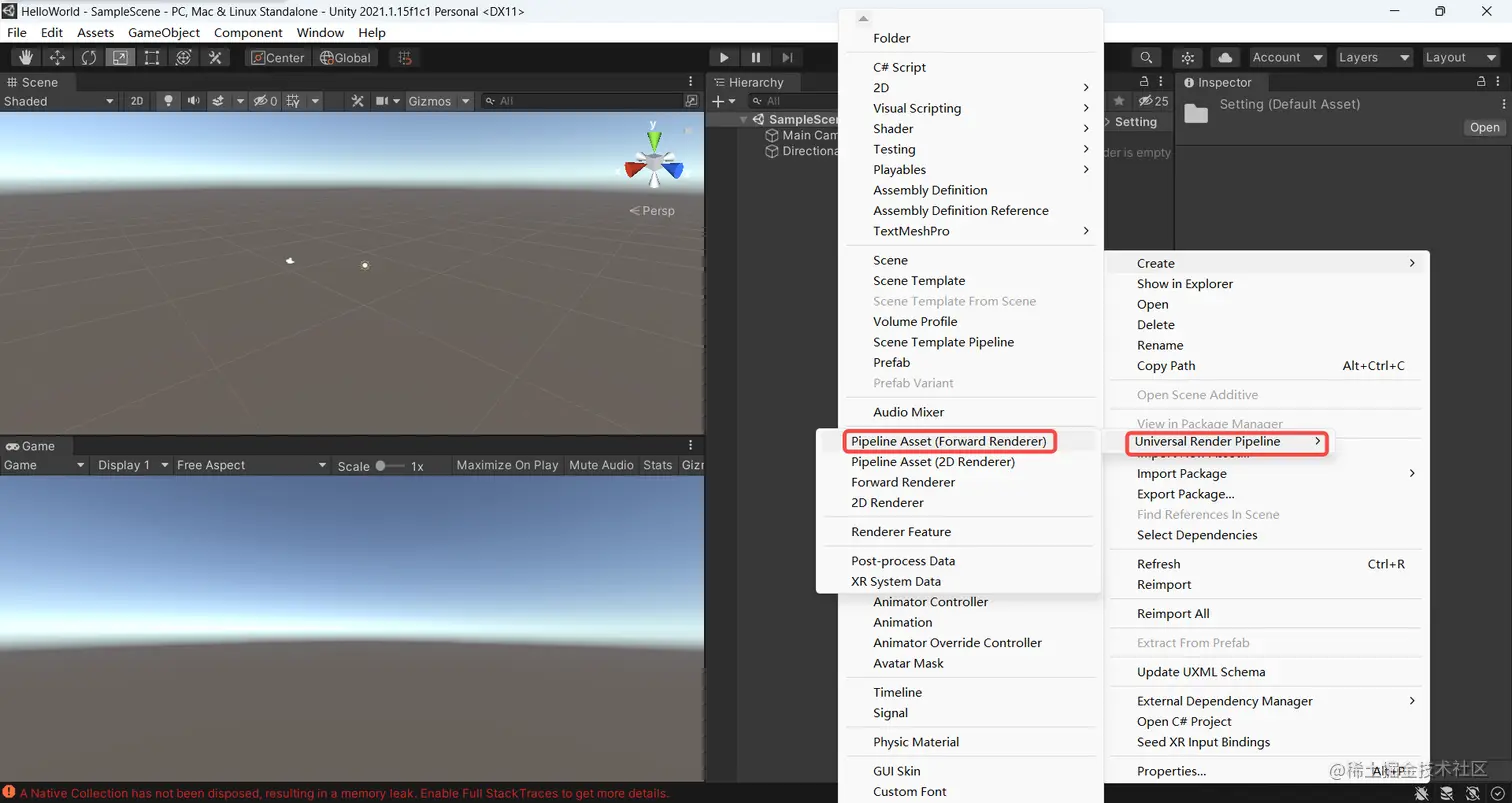The height and width of the screenshot is (803, 1512).
Task: Toggle Scene lighting bulb
Action: (x=168, y=101)
